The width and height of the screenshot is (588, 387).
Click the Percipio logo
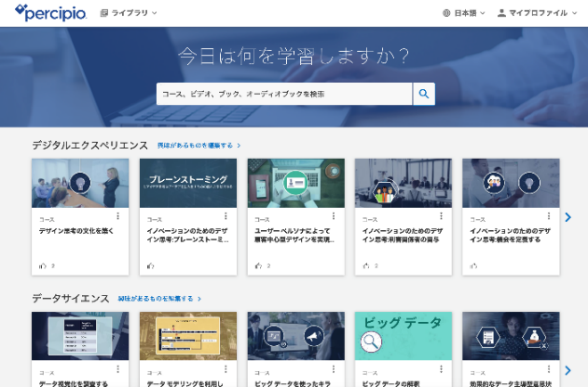pos(51,13)
